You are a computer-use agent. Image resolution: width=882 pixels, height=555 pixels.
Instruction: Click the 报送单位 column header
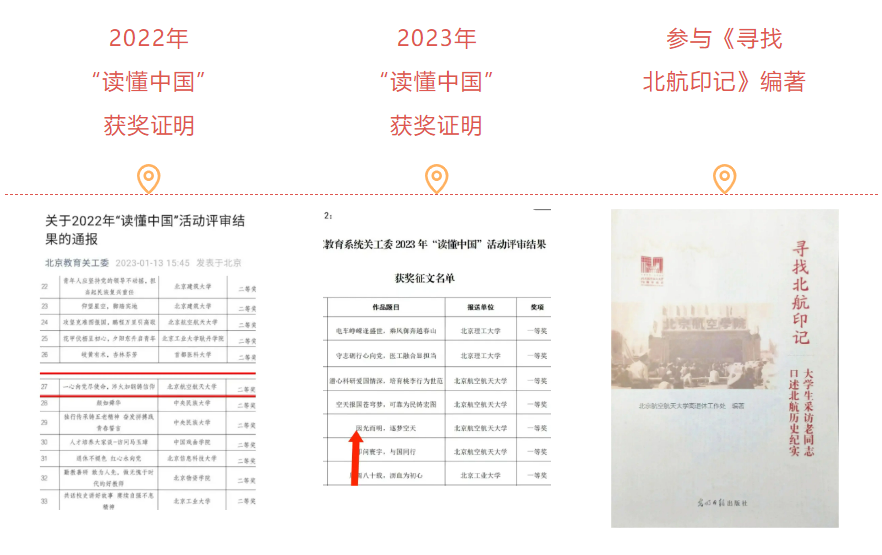click(484, 308)
